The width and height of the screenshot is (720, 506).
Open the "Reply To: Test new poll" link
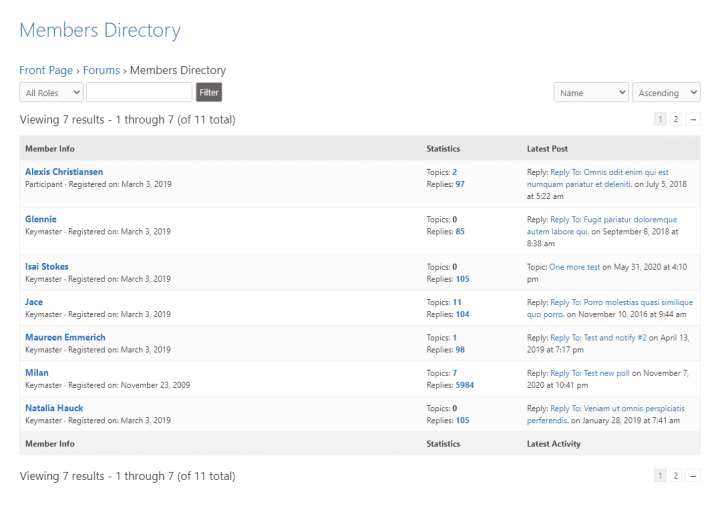590,373
